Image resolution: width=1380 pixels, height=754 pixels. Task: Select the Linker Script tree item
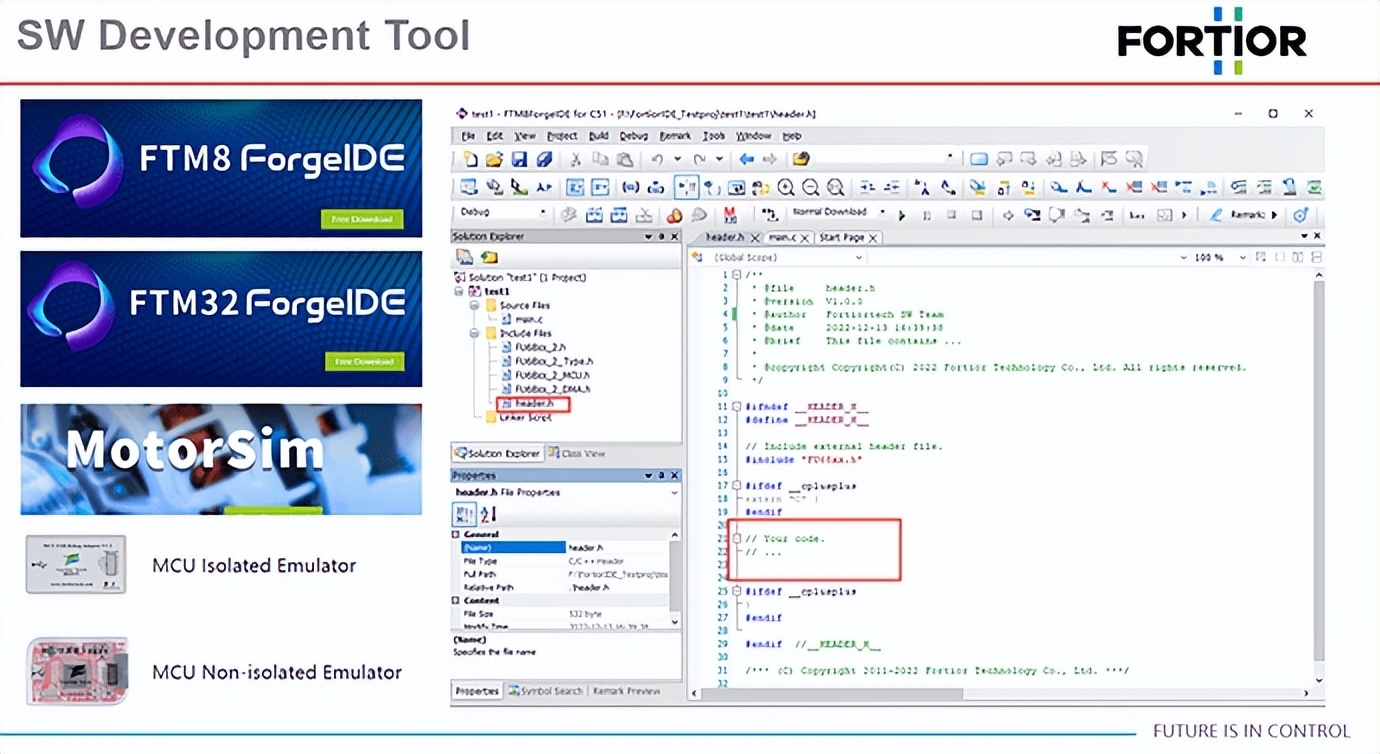point(517,417)
